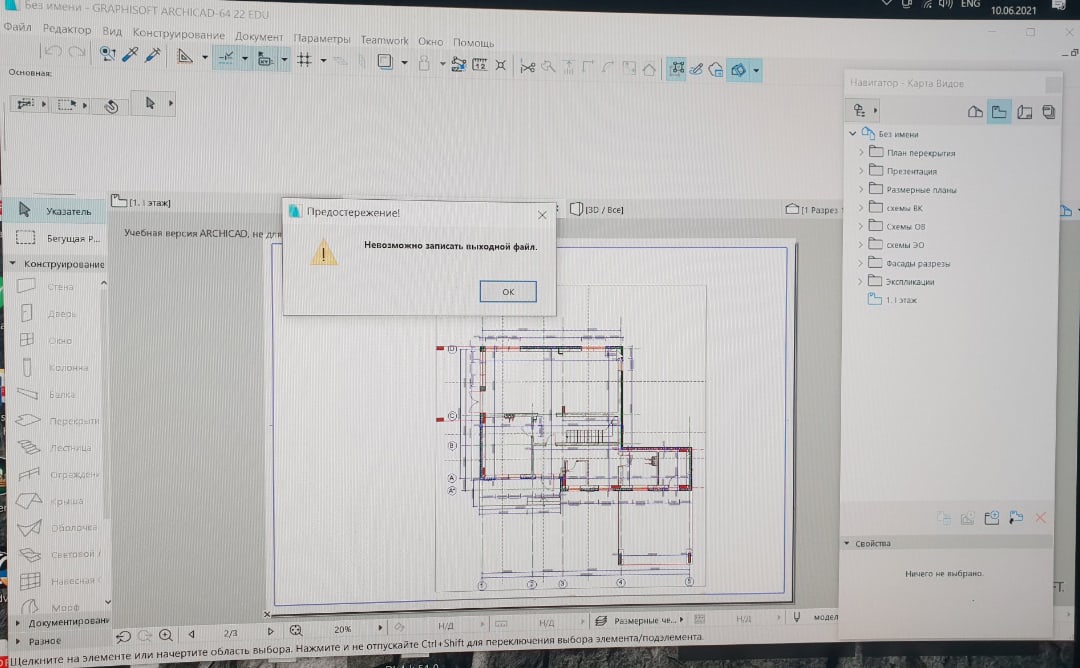Click the zoom-in magnifier in bottom bar
The height and width of the screenshot is (668, 1080).
(x=166, y=635)
